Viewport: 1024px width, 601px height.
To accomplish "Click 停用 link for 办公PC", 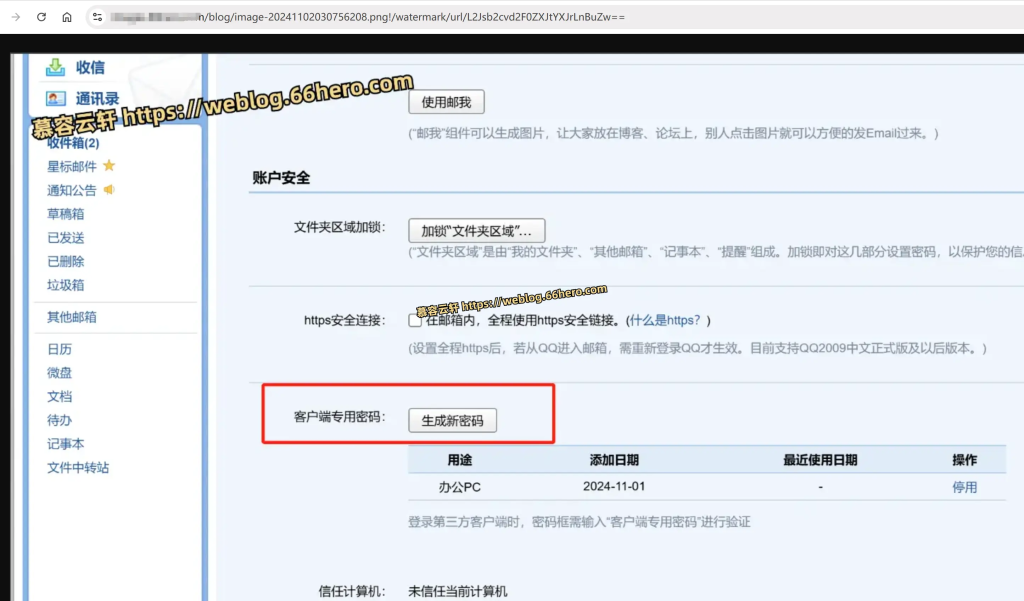I will 964,487.
